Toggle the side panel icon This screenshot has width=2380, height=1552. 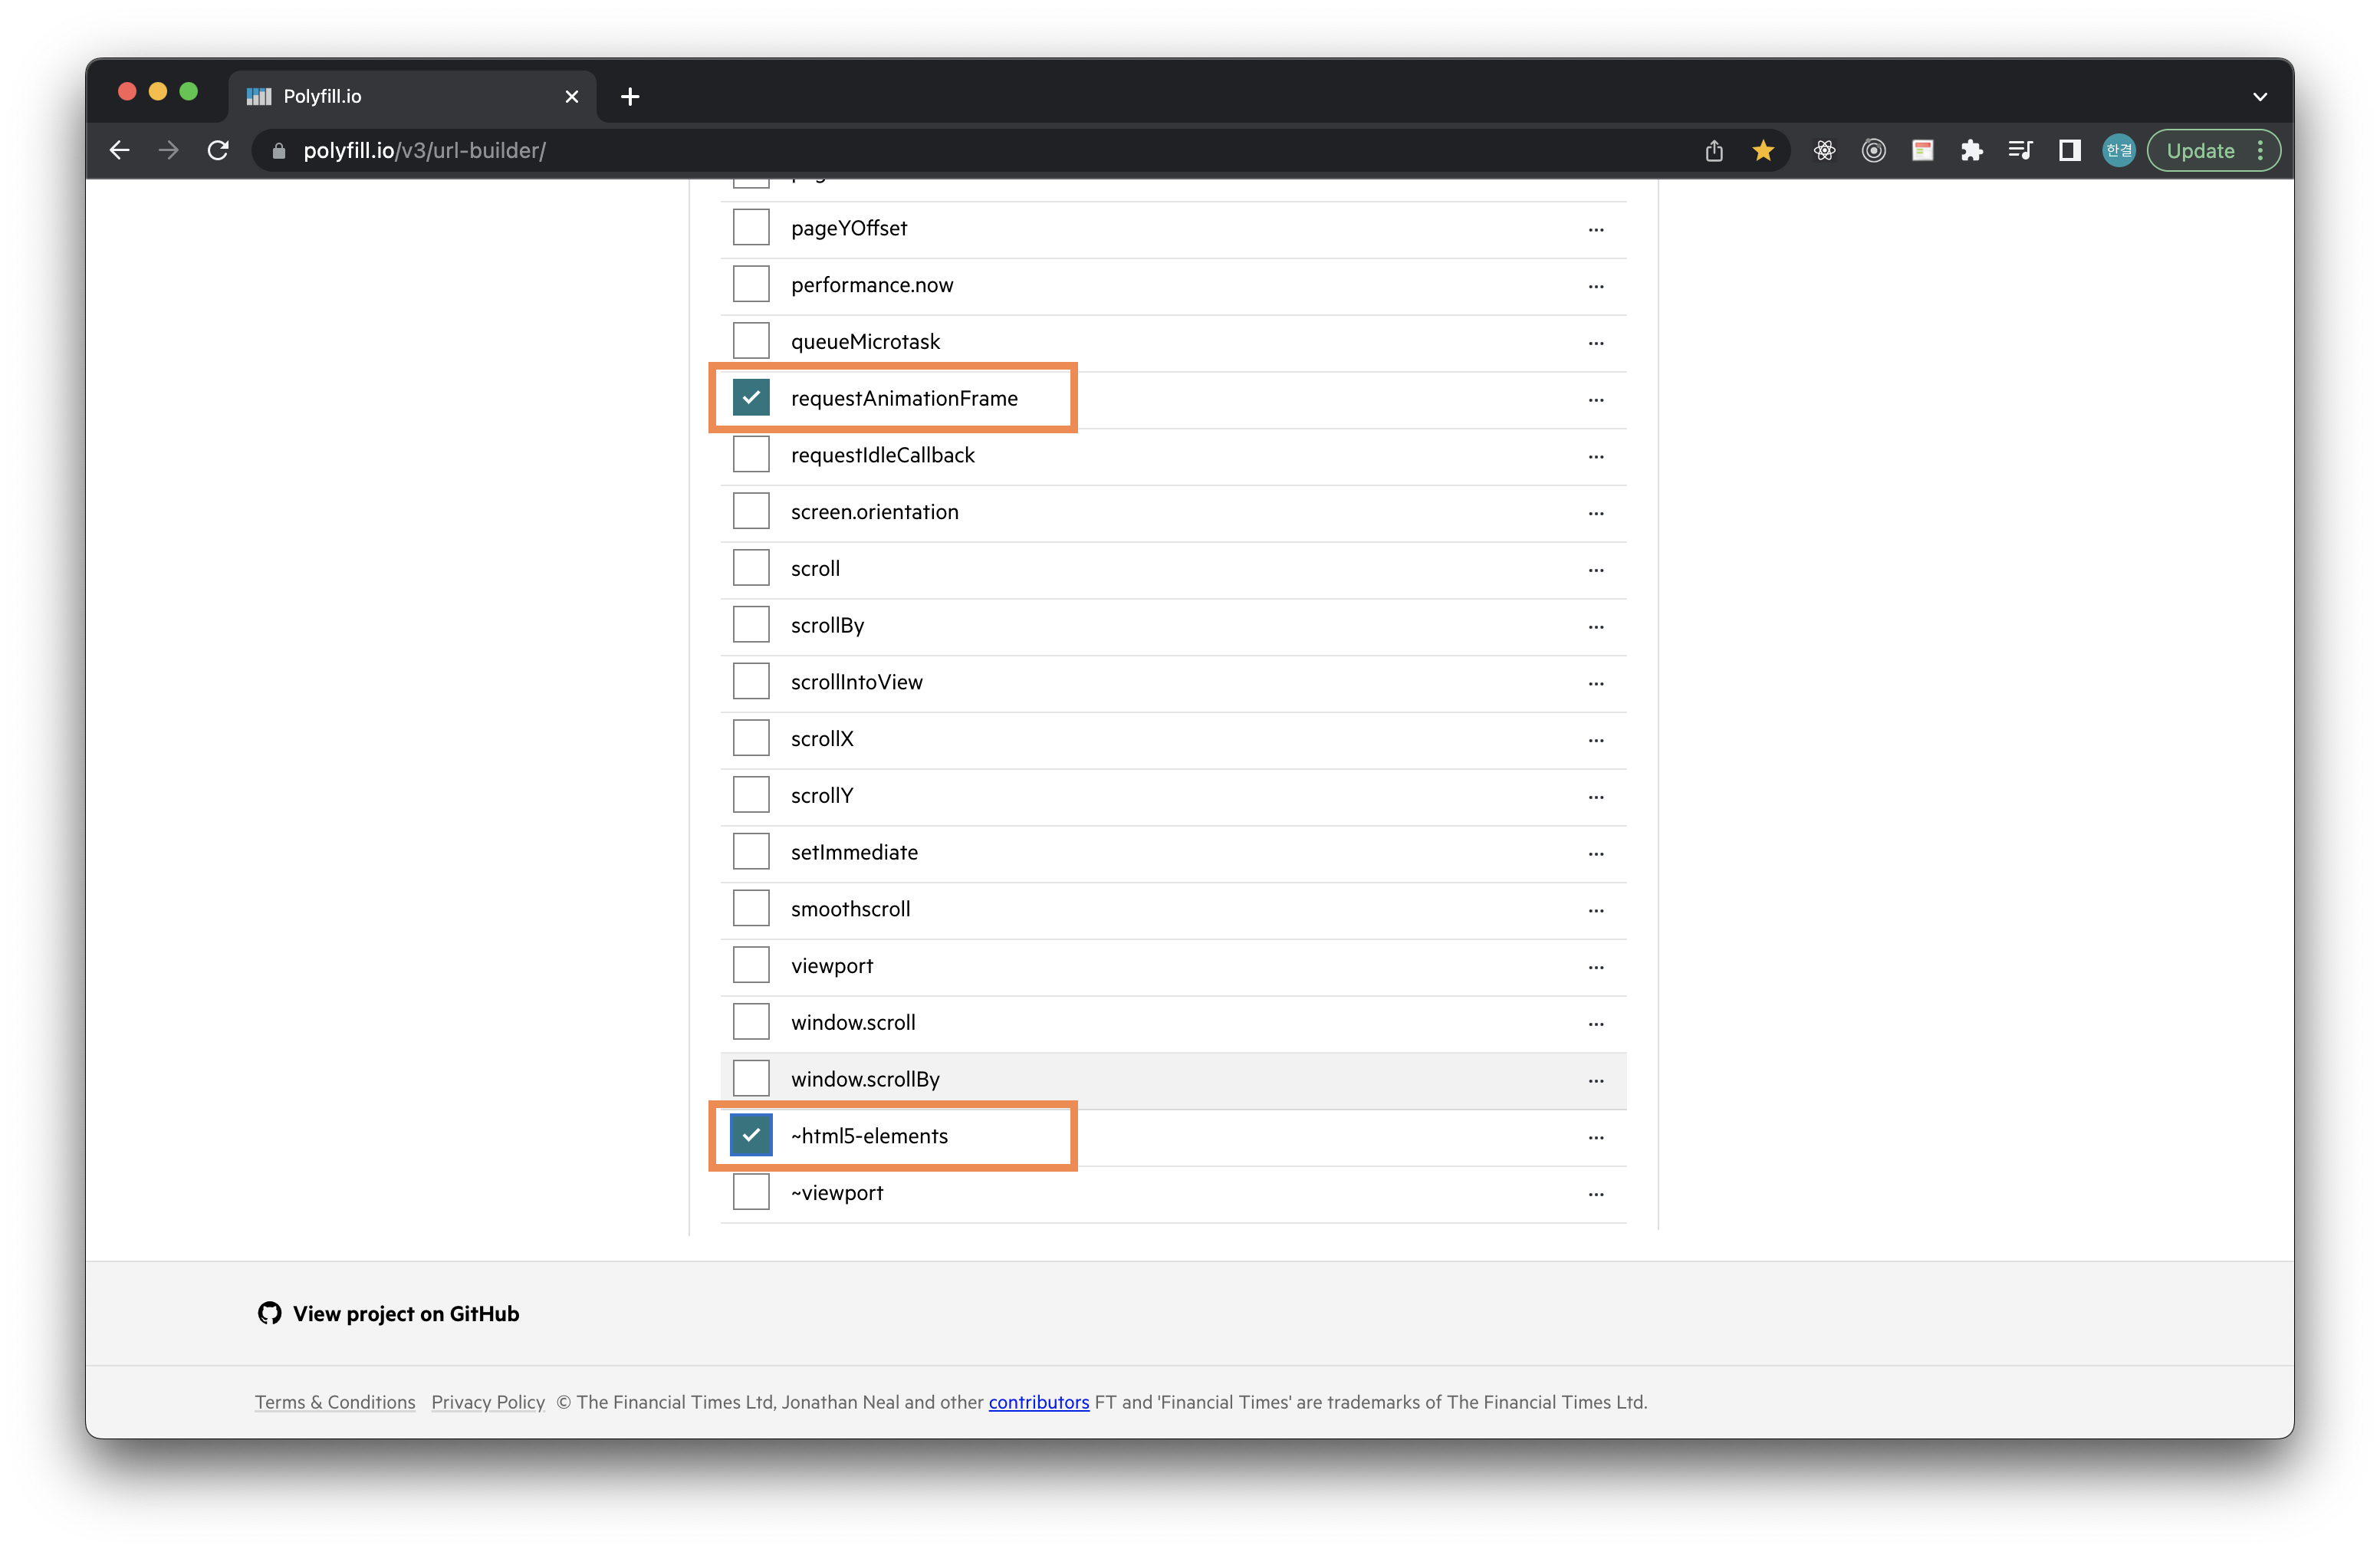2069,150
